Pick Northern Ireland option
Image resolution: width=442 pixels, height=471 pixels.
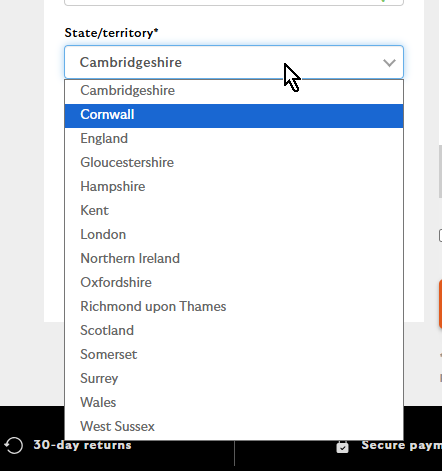pyautogui.click(x=234, y=259)
